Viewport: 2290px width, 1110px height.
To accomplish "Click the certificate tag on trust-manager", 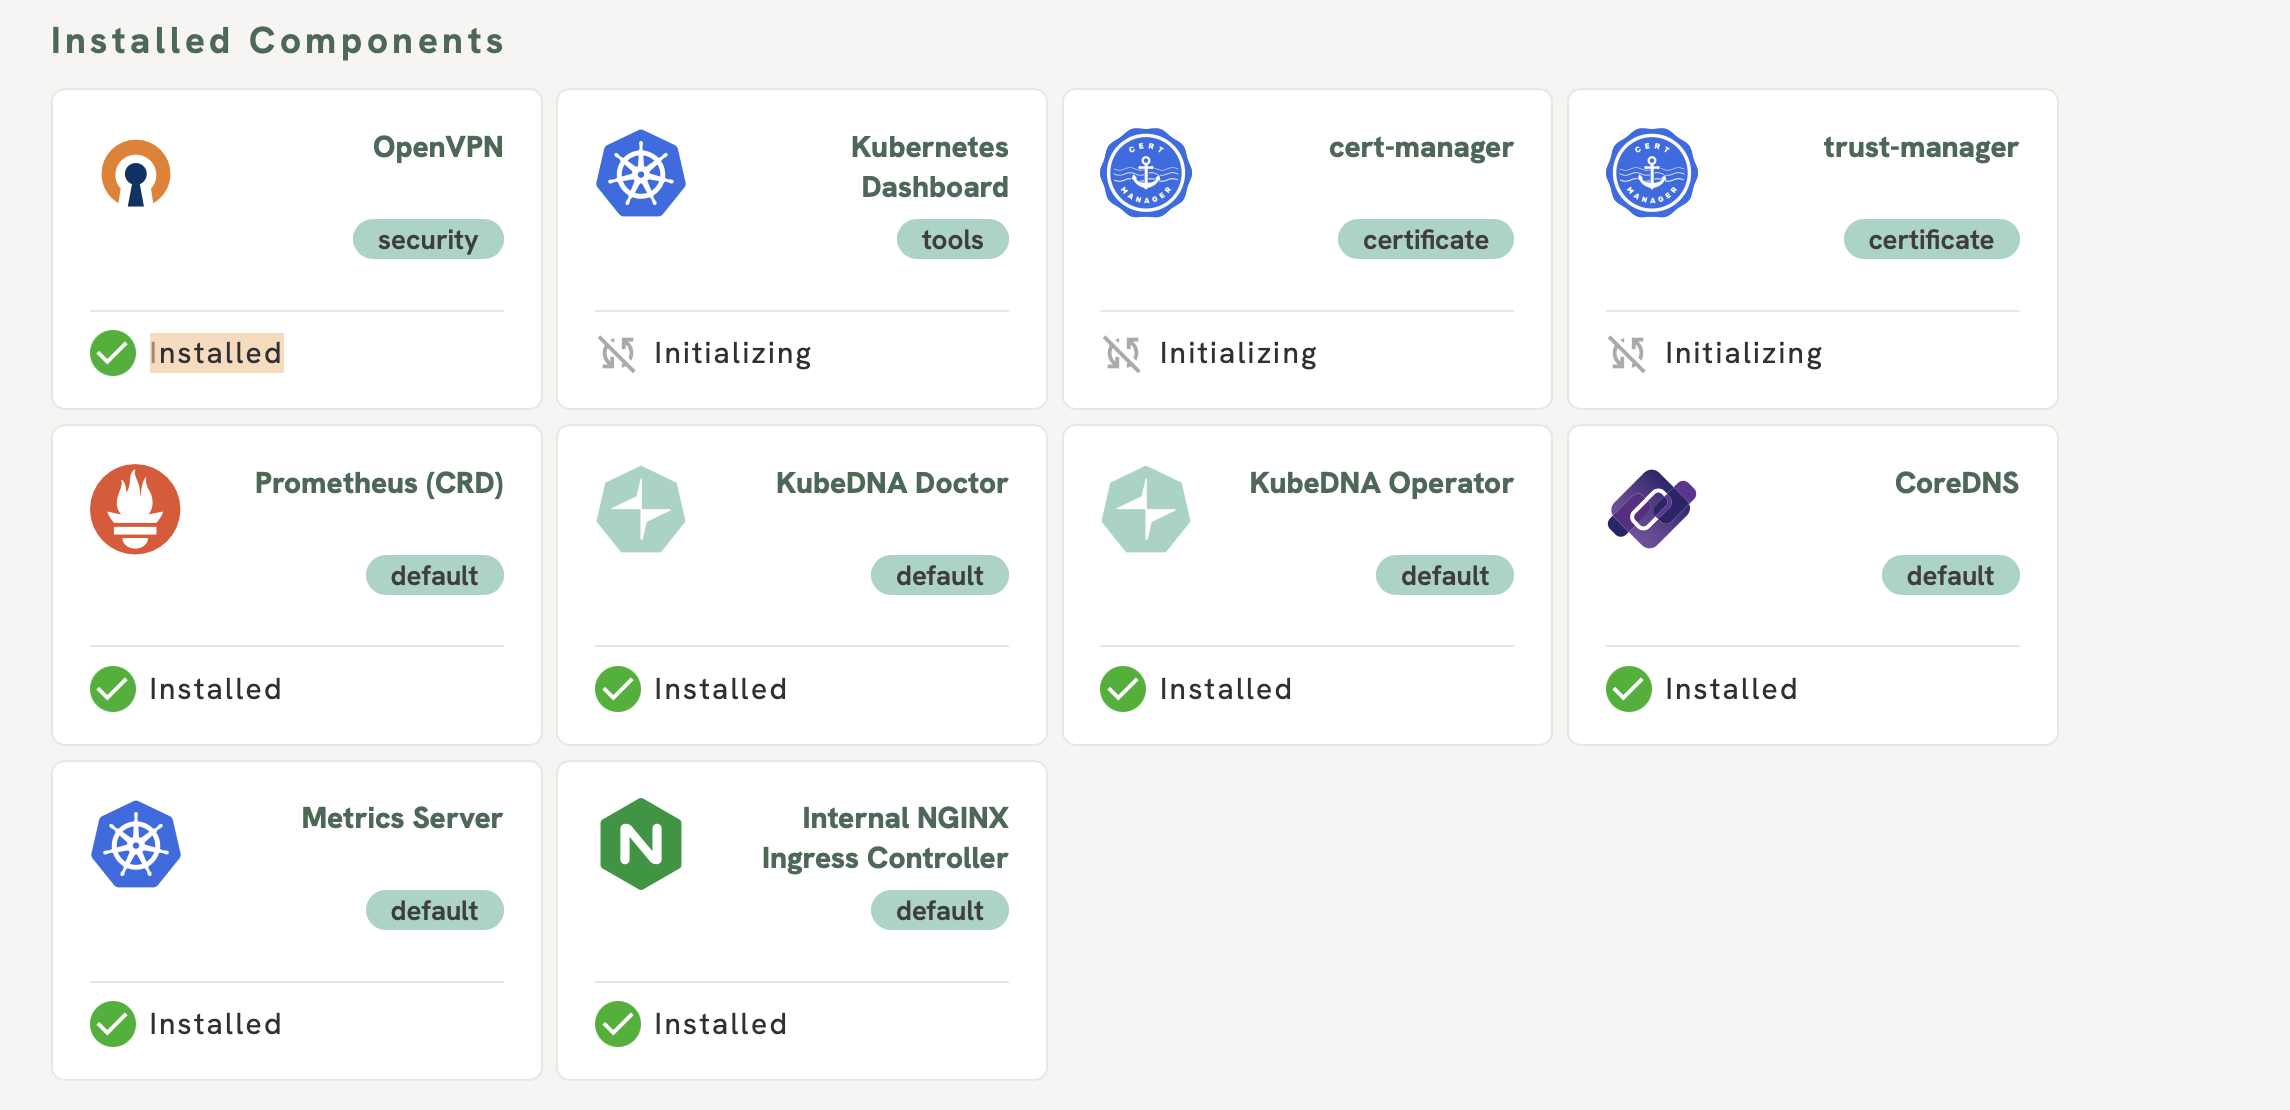I will point(1931,240).
